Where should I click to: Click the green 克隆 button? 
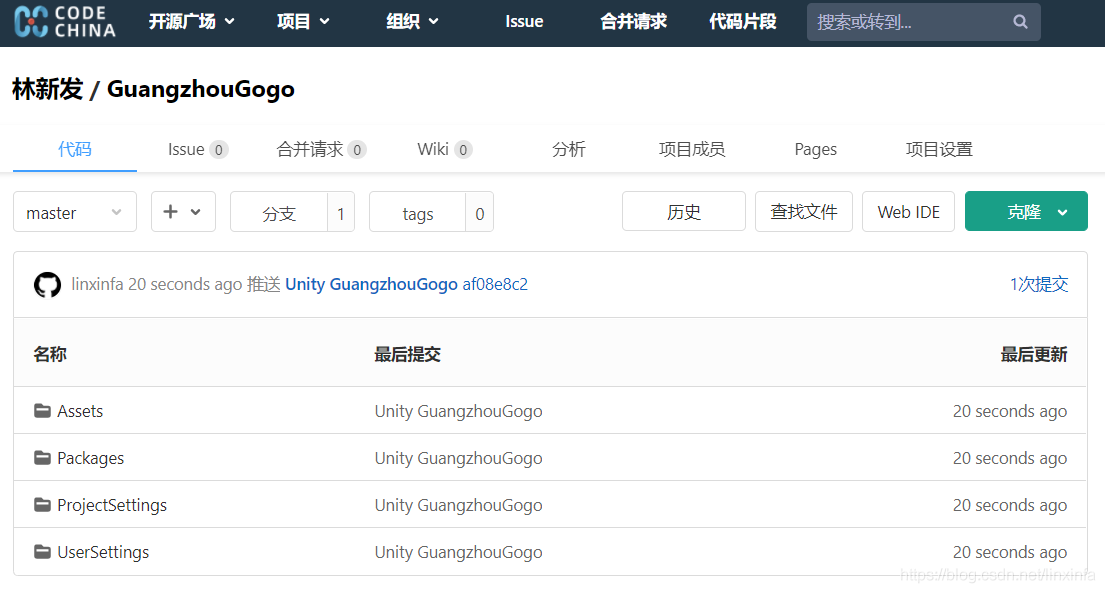point(1026,212)
